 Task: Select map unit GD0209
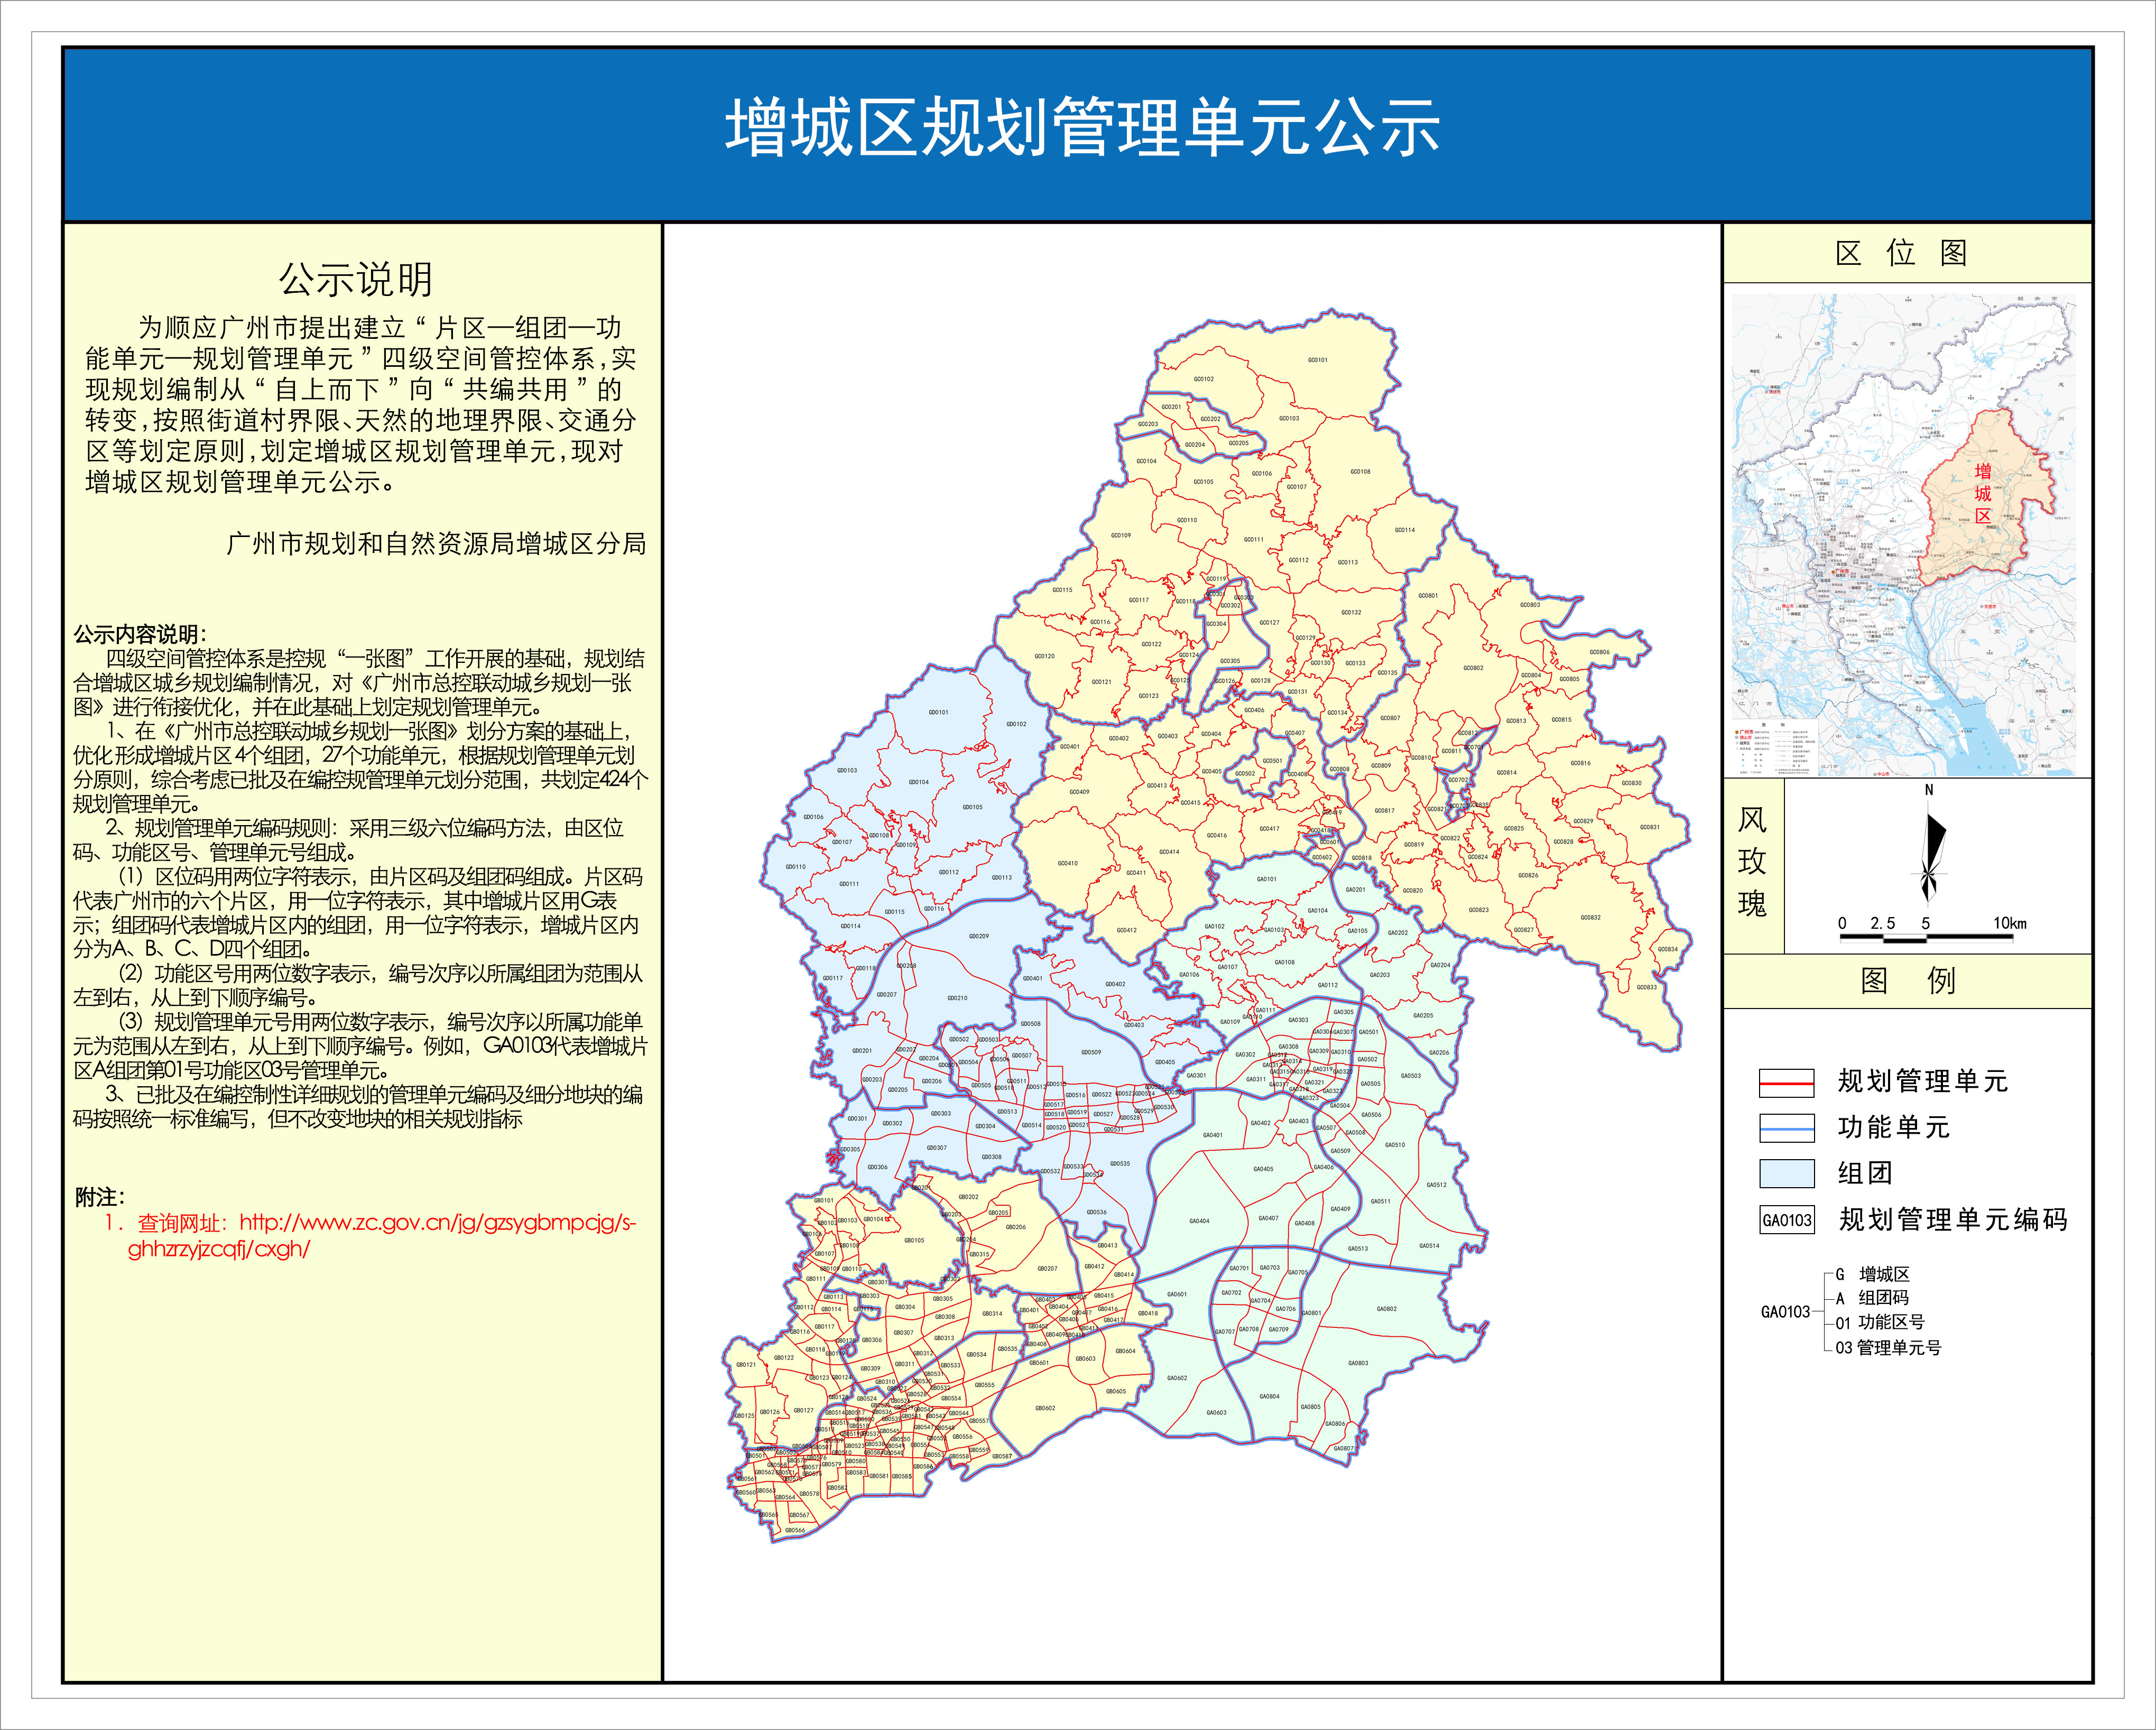(x=978, y=936)
